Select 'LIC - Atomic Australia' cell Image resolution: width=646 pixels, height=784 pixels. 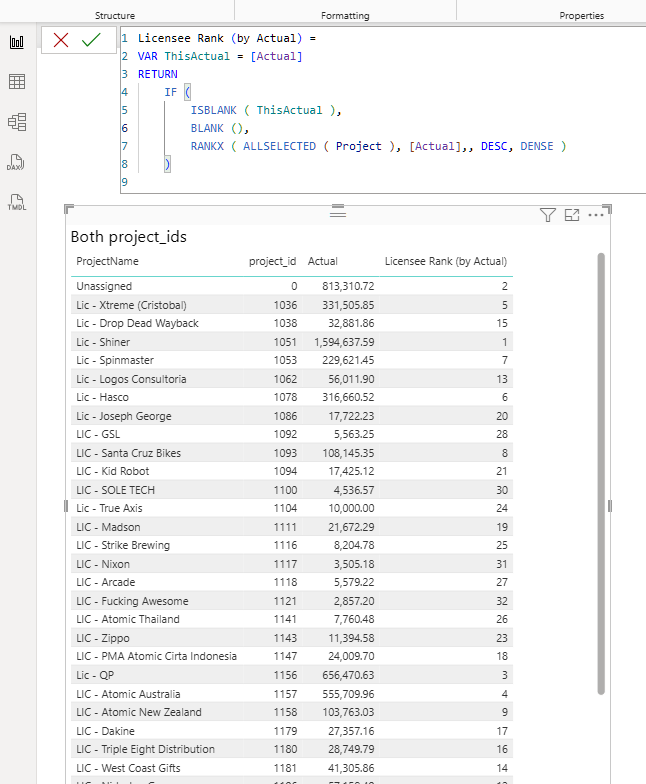(128, 694)
